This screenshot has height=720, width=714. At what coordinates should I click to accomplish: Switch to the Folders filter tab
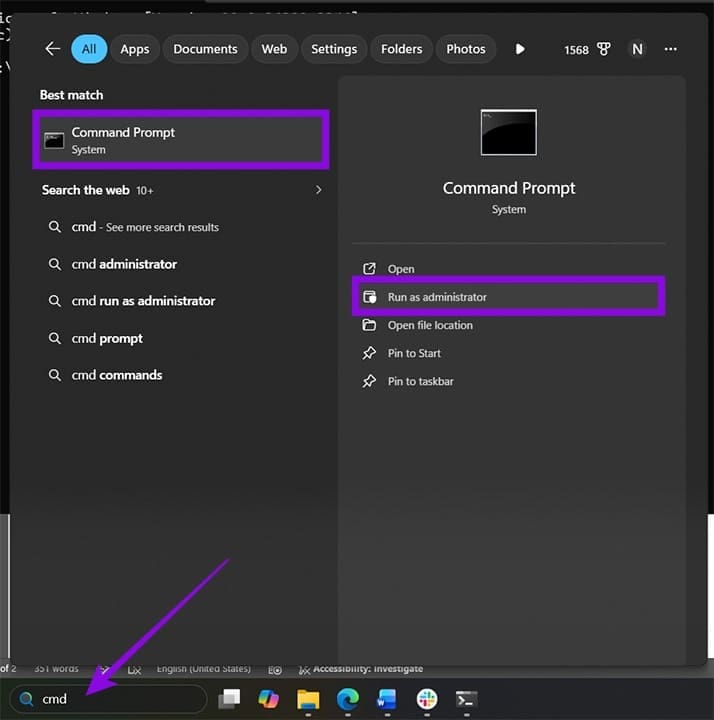pos(401,49)
